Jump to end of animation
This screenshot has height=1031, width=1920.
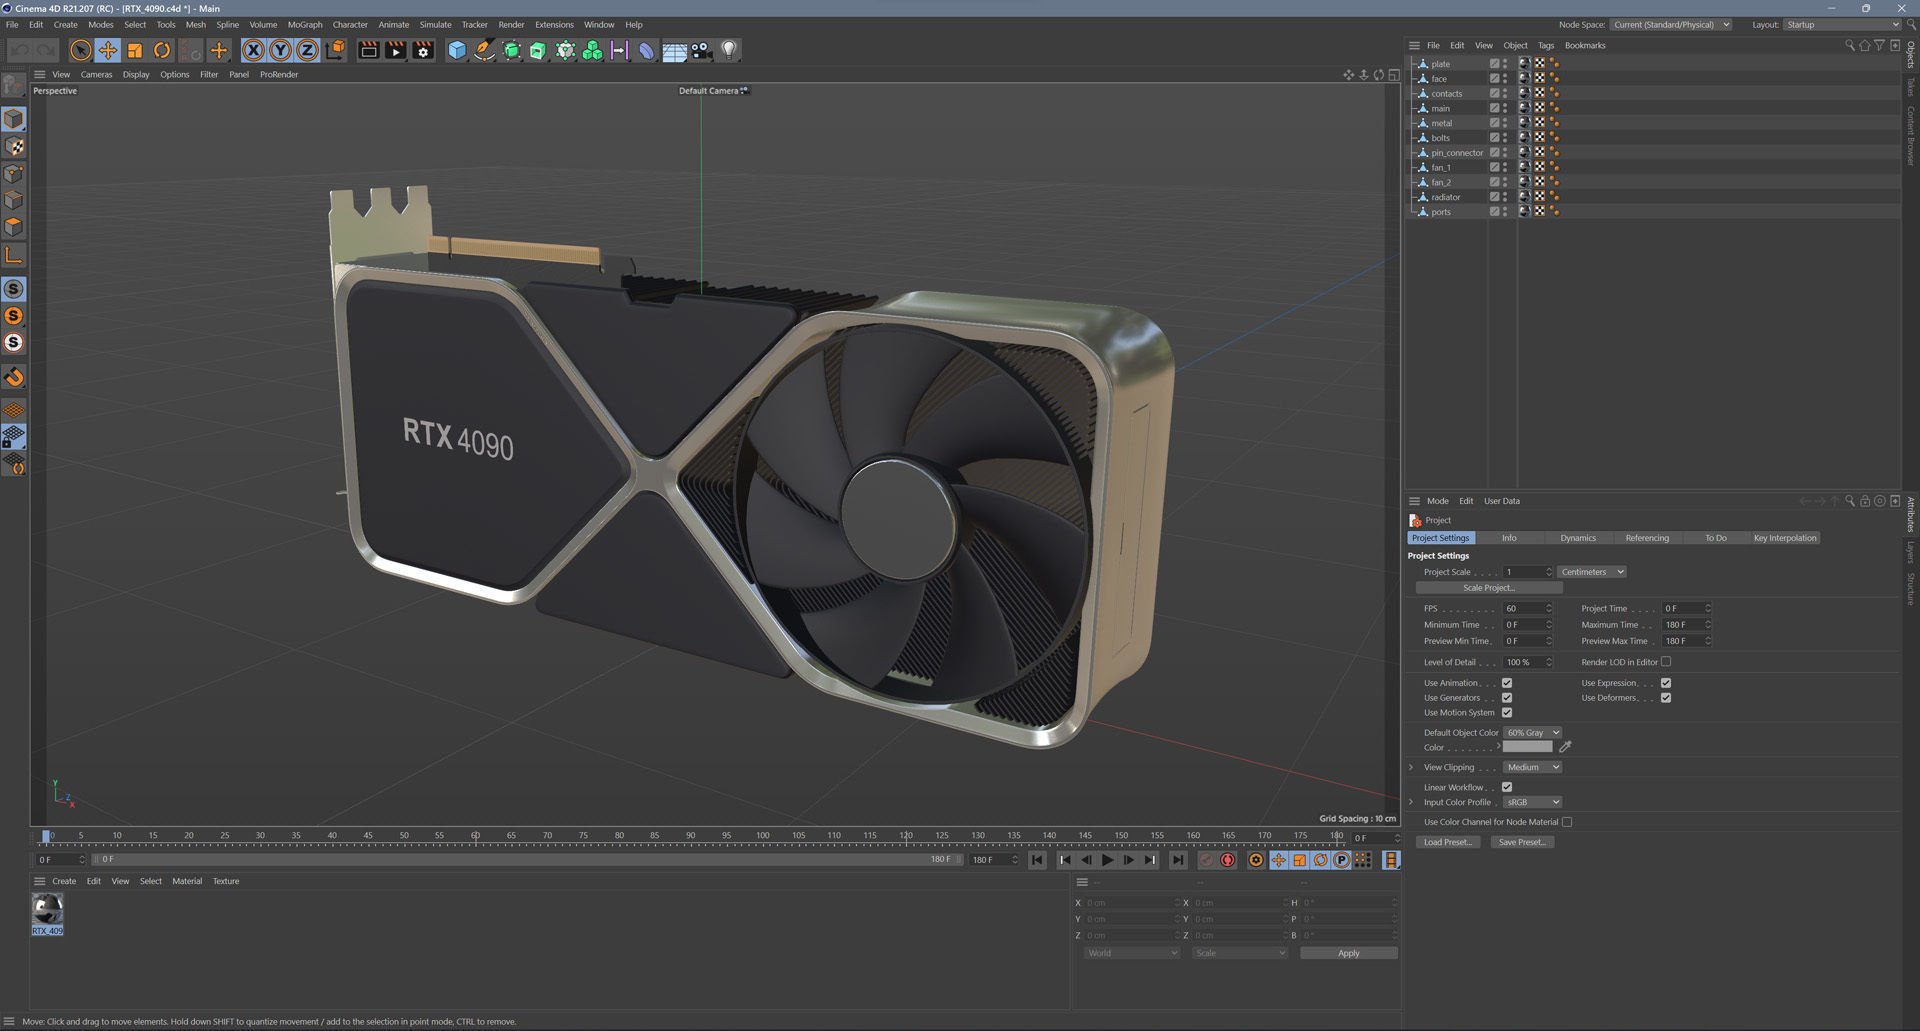[x=1178, y=860]
